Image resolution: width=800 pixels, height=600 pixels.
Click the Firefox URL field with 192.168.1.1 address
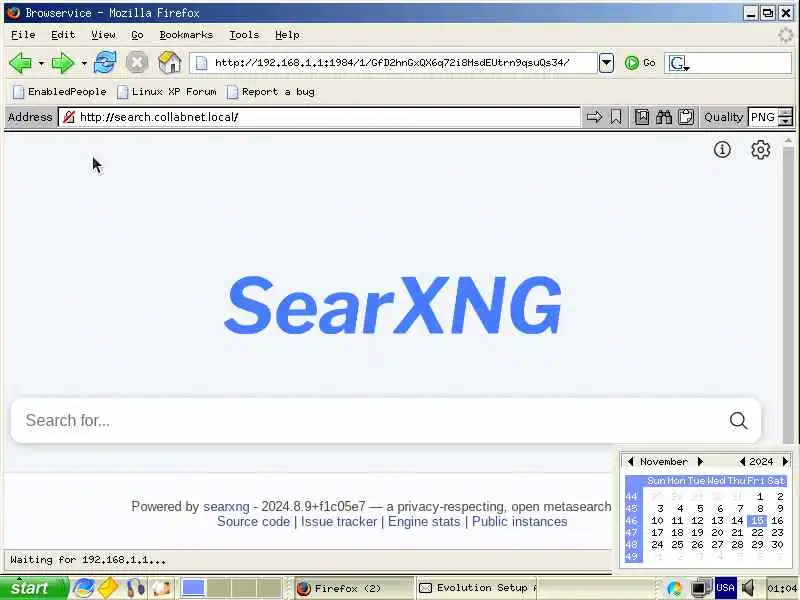pyautogui.click(x=392, y=63)
